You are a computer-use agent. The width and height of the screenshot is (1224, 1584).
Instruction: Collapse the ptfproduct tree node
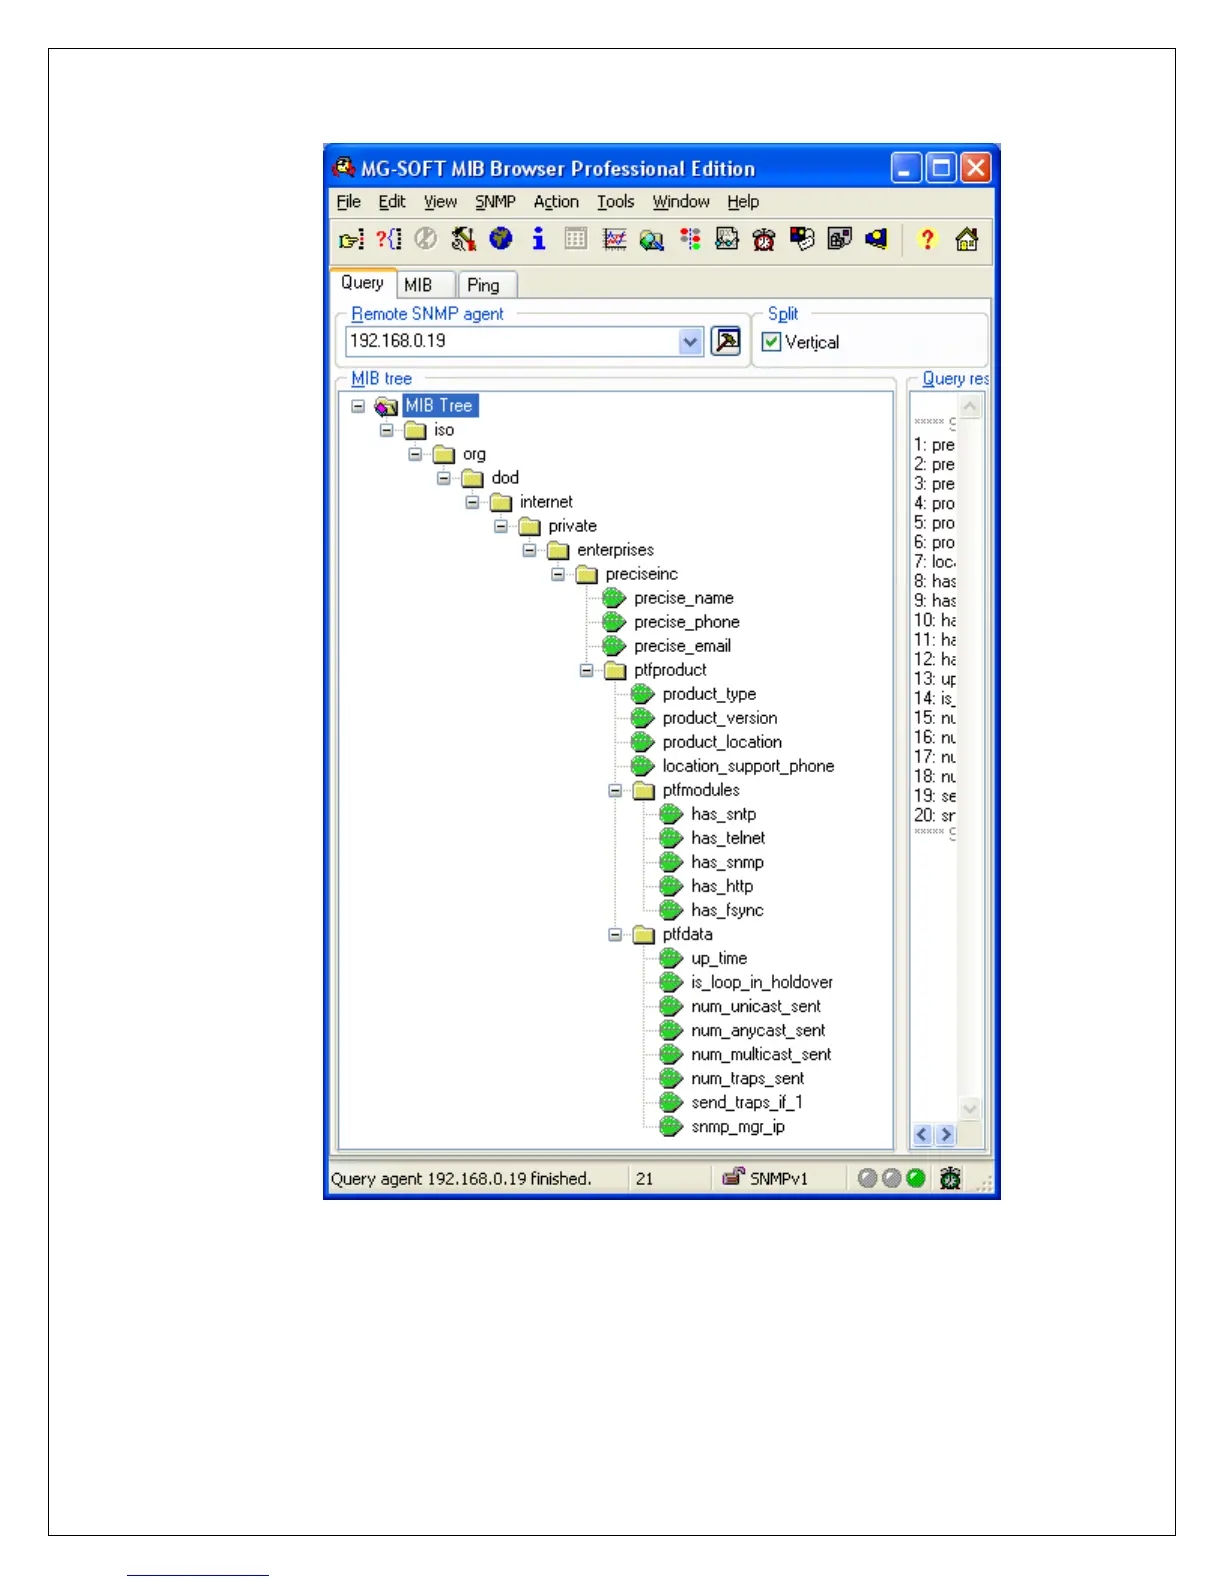tap(587, 670)
